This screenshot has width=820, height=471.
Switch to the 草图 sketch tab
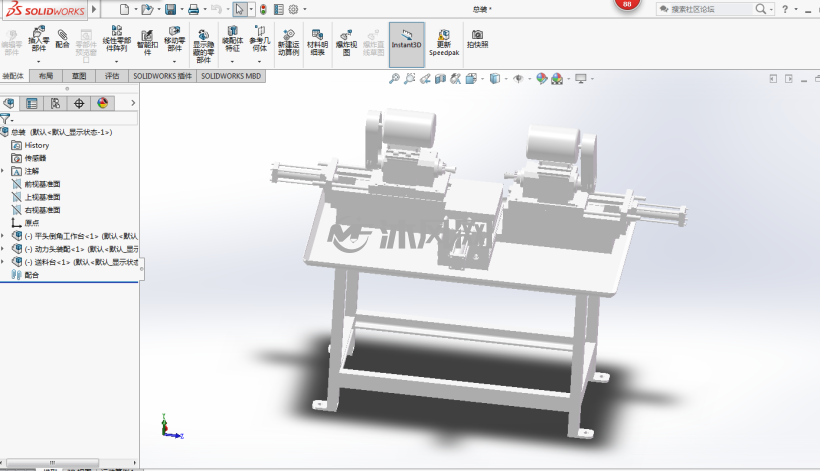(79, 76)
